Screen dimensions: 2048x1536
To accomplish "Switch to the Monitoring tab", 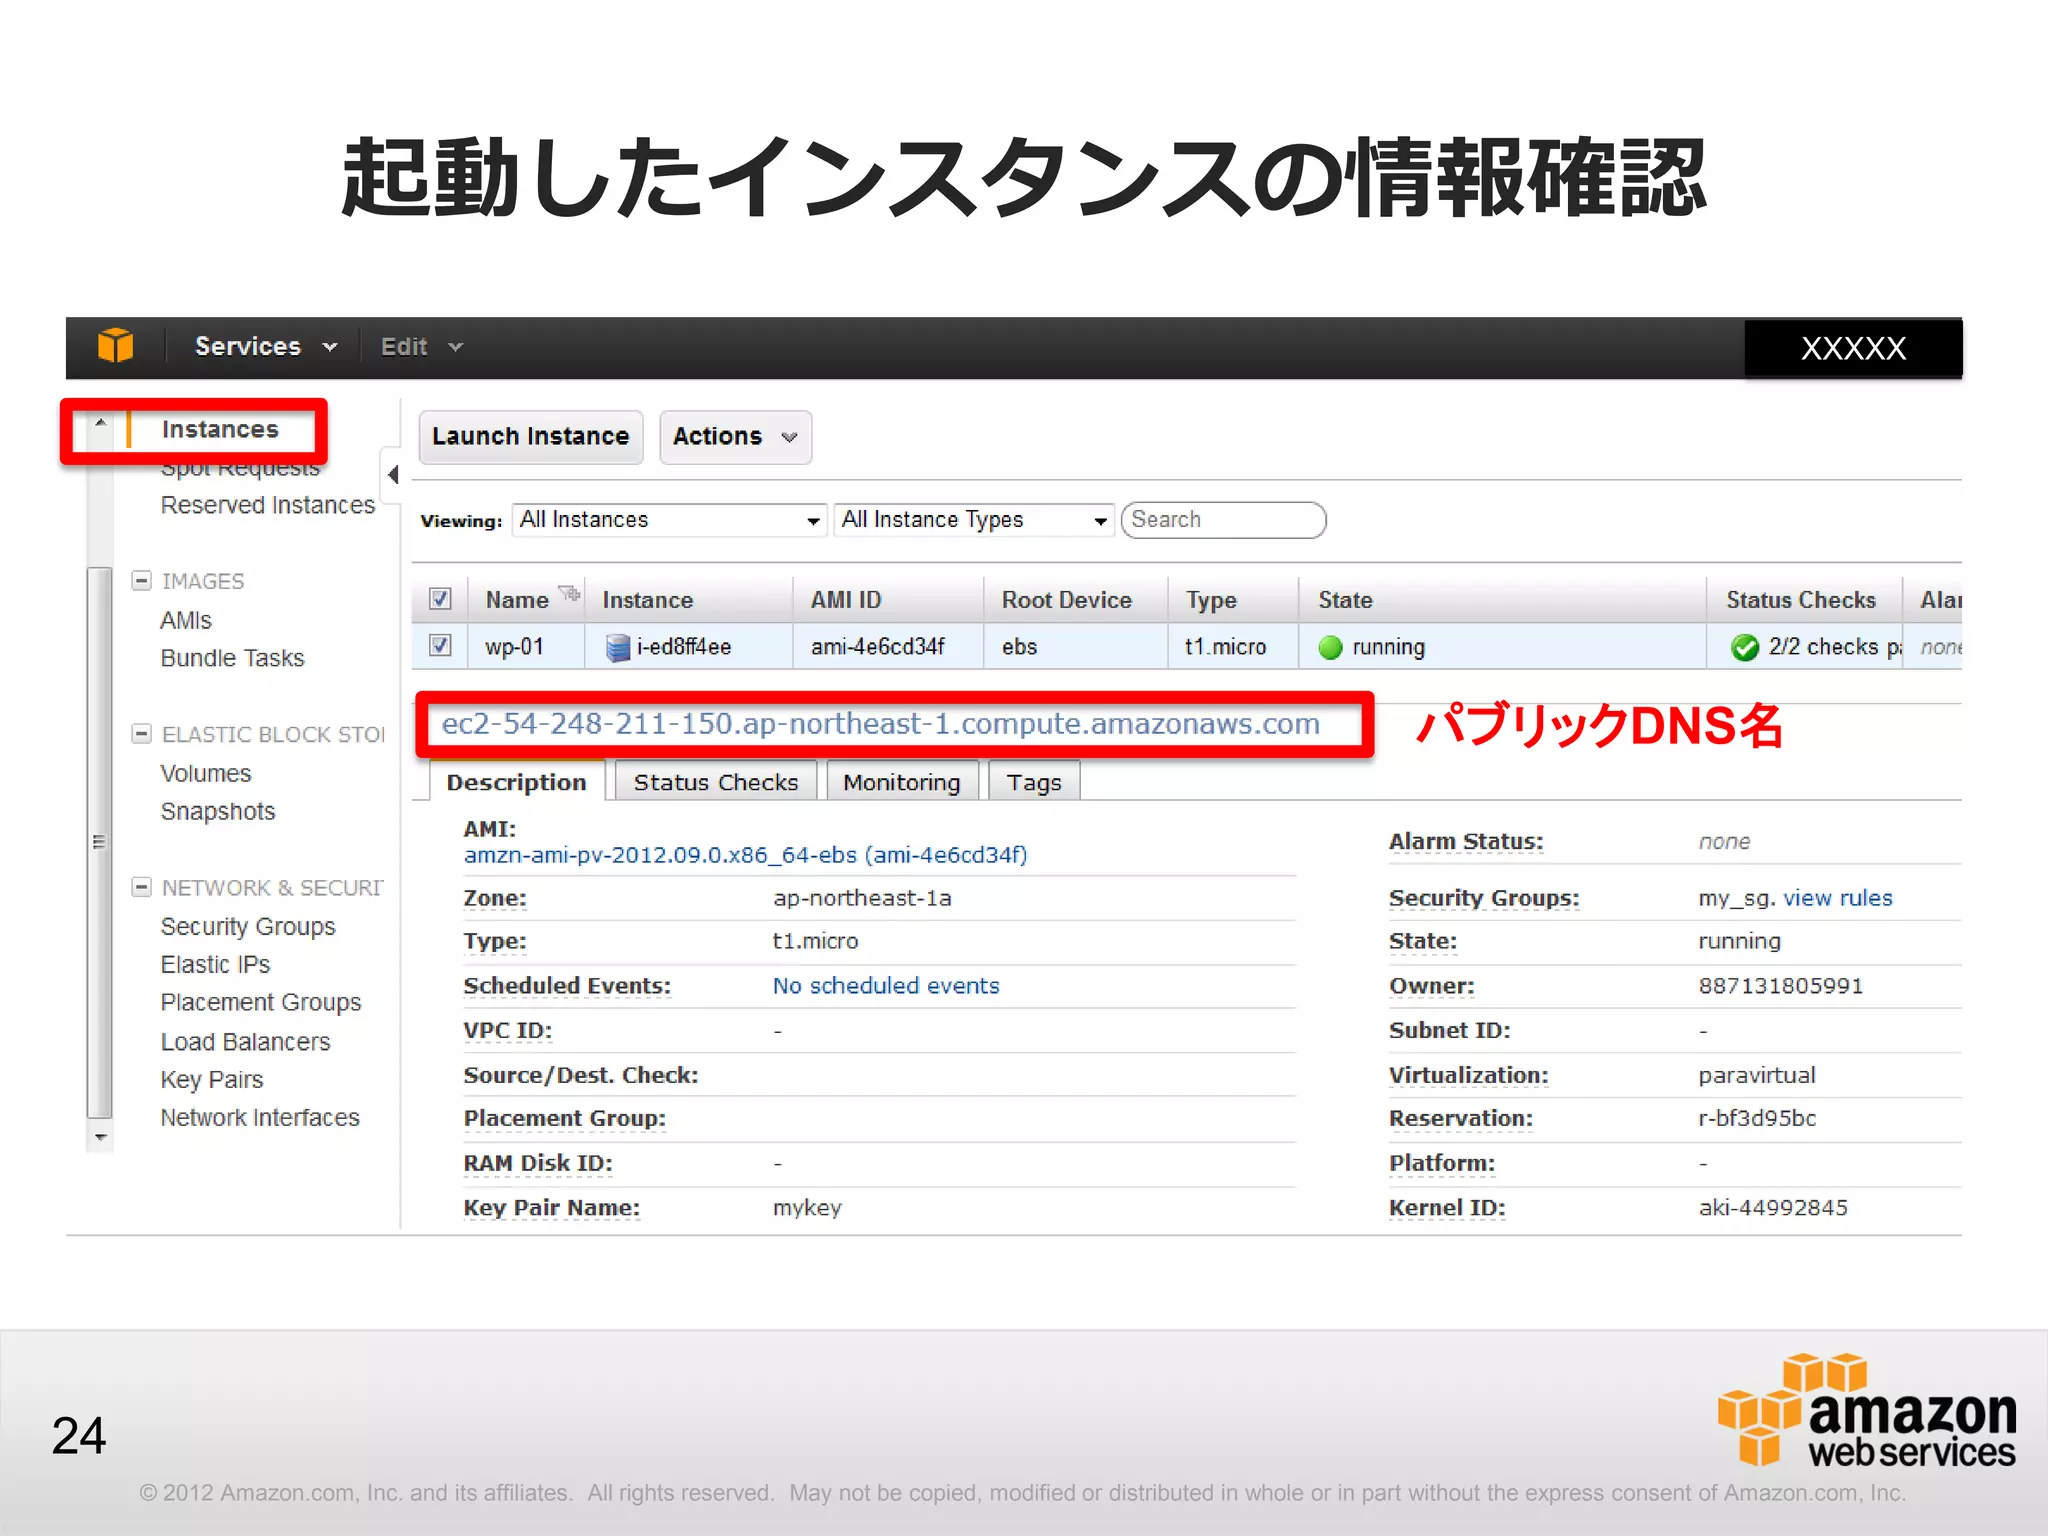I will [x=902, y=782].
